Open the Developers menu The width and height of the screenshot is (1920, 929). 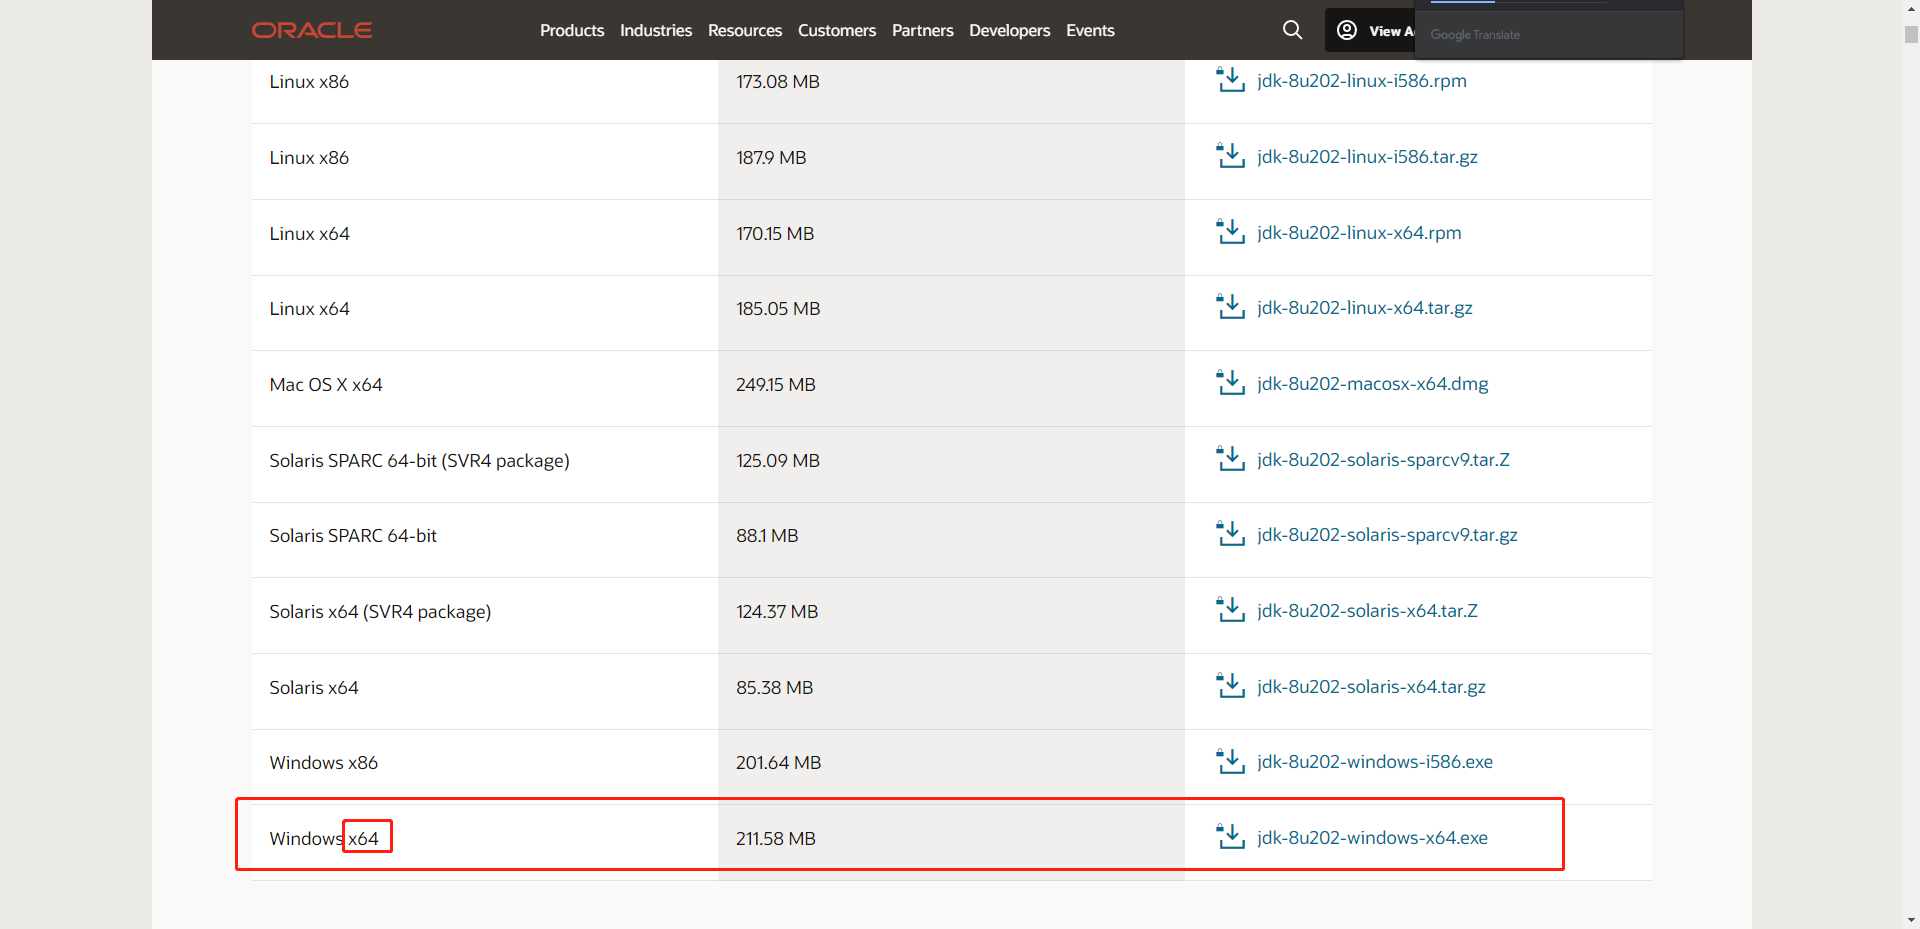pyautogui.click(x=1010, y=30)
